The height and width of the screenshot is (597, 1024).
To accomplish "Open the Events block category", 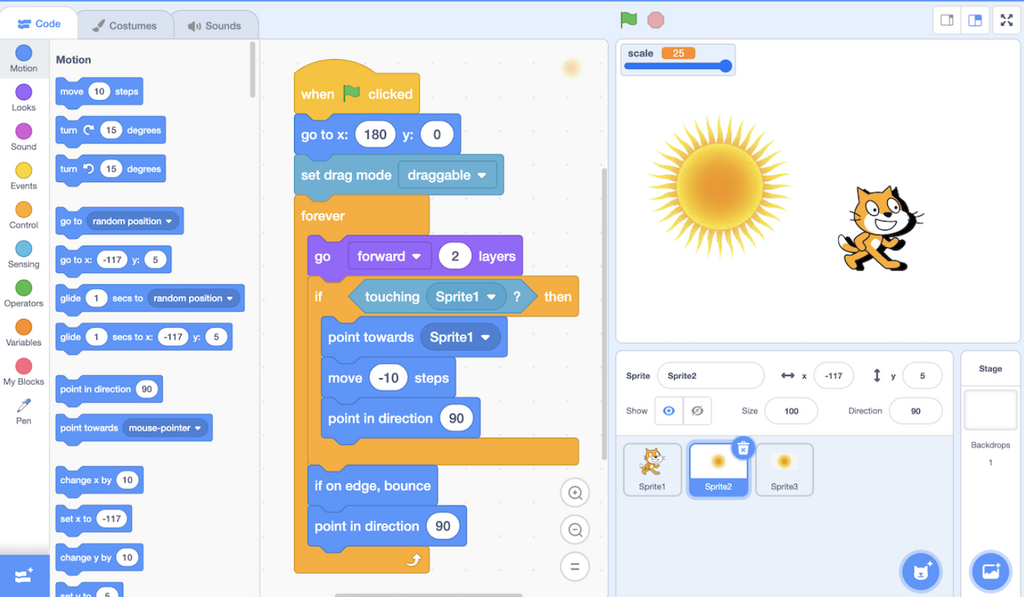I will tap(24, 176).
